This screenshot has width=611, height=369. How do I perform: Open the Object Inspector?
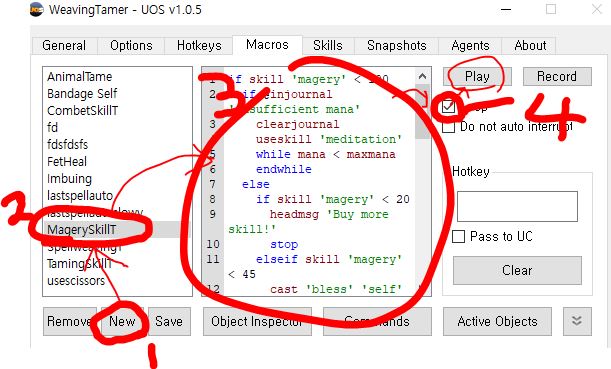point(257,321)
